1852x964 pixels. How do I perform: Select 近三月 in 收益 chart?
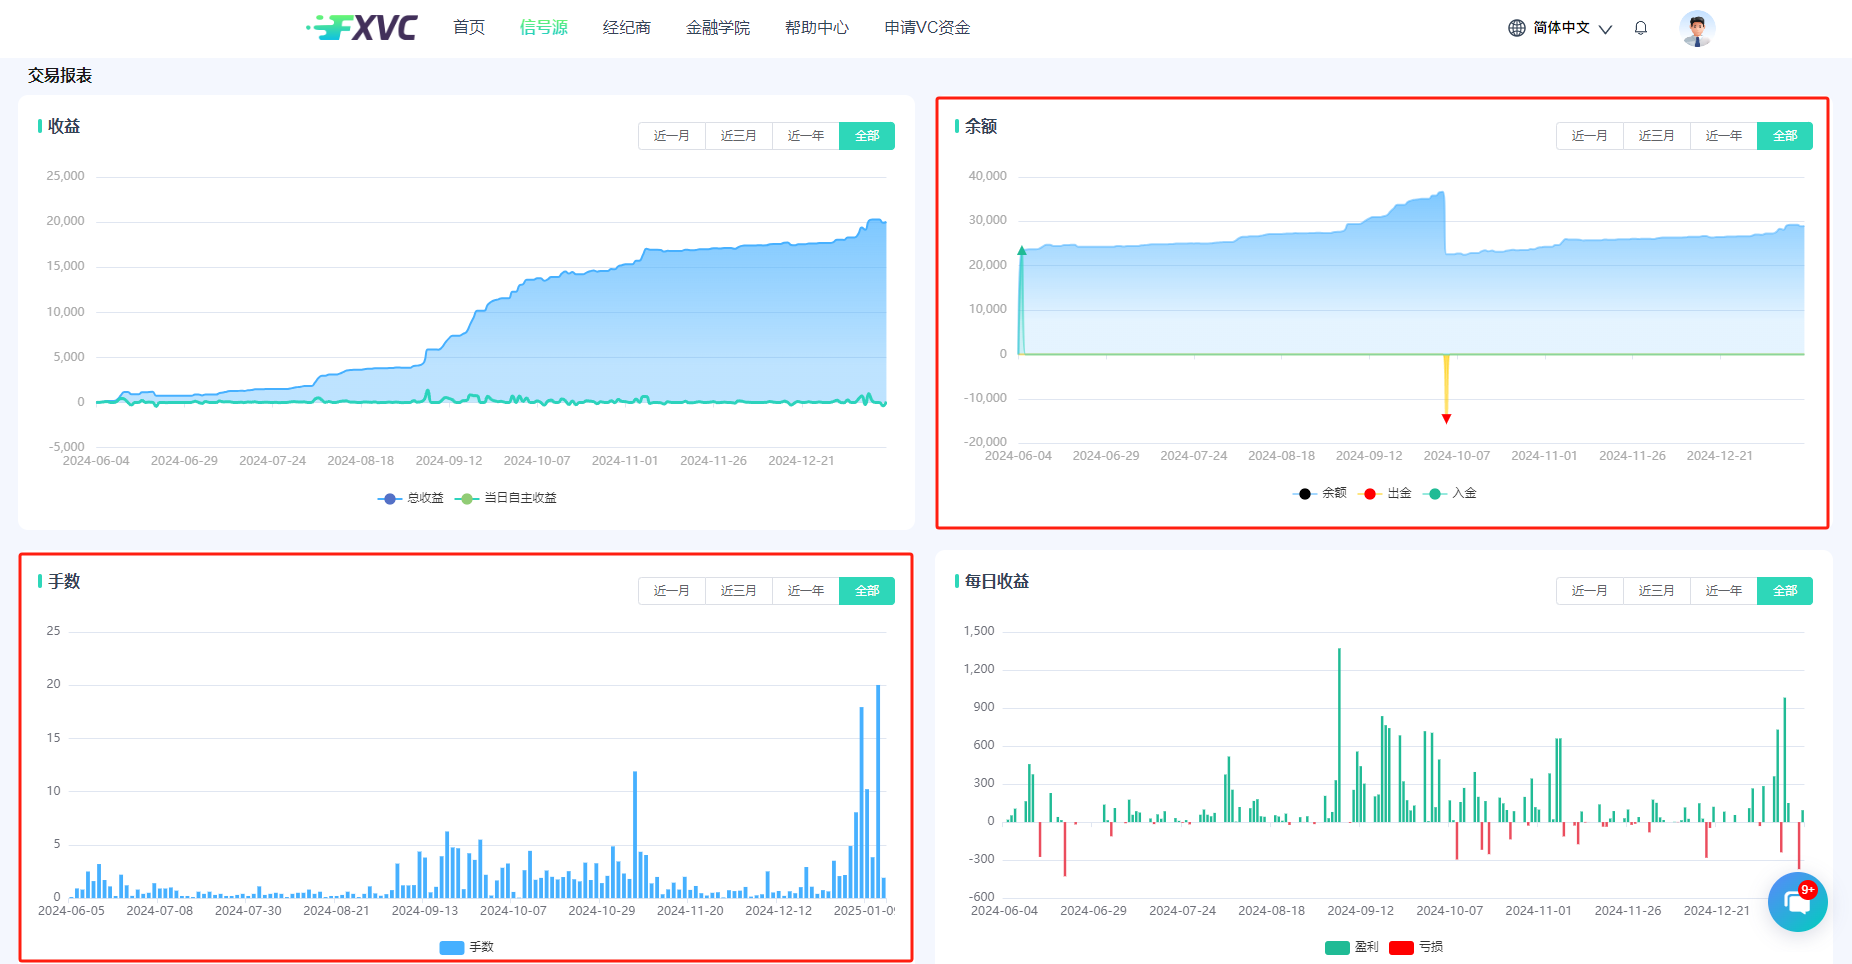click(x=739, y=136)
